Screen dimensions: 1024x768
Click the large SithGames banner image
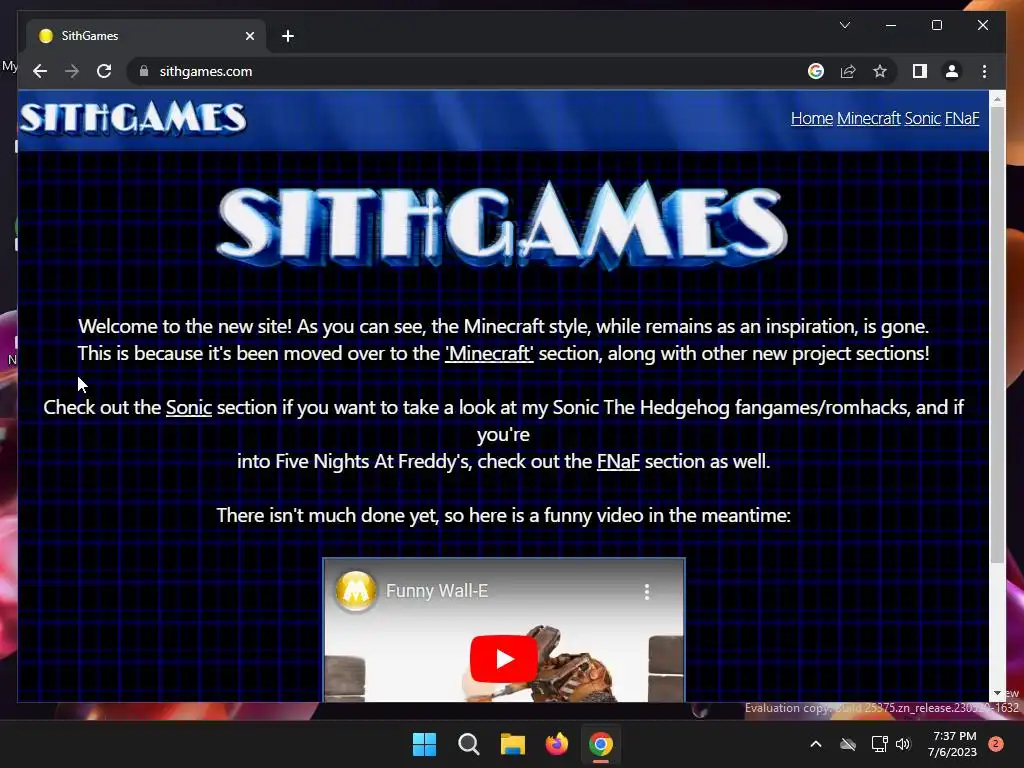pyautogui.click(x=502, y=225)
